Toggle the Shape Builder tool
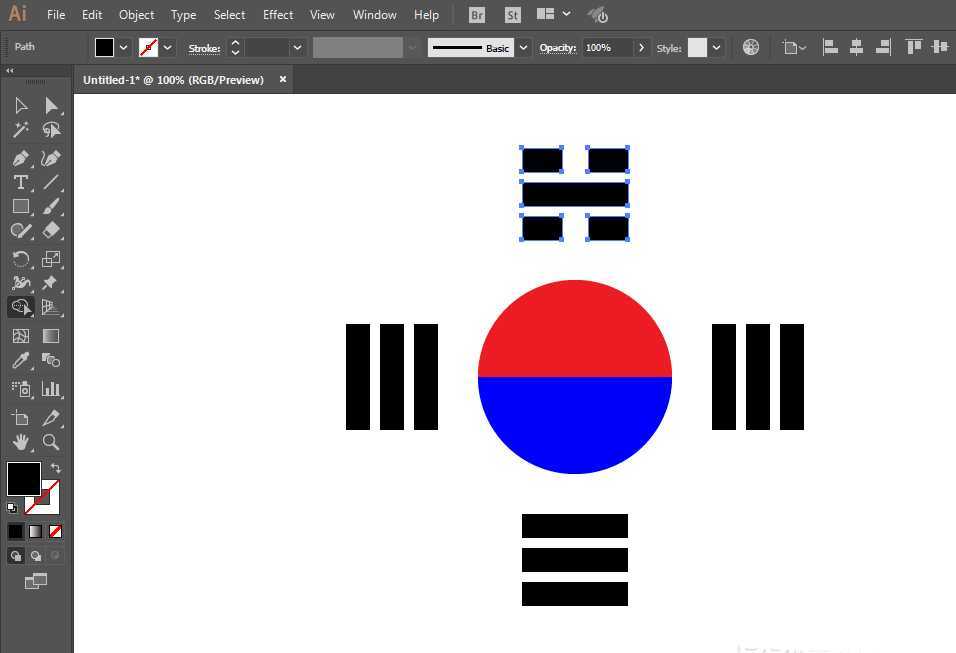Image resolution: width=956 pixels, height=653 pixels. coord(21,307)
